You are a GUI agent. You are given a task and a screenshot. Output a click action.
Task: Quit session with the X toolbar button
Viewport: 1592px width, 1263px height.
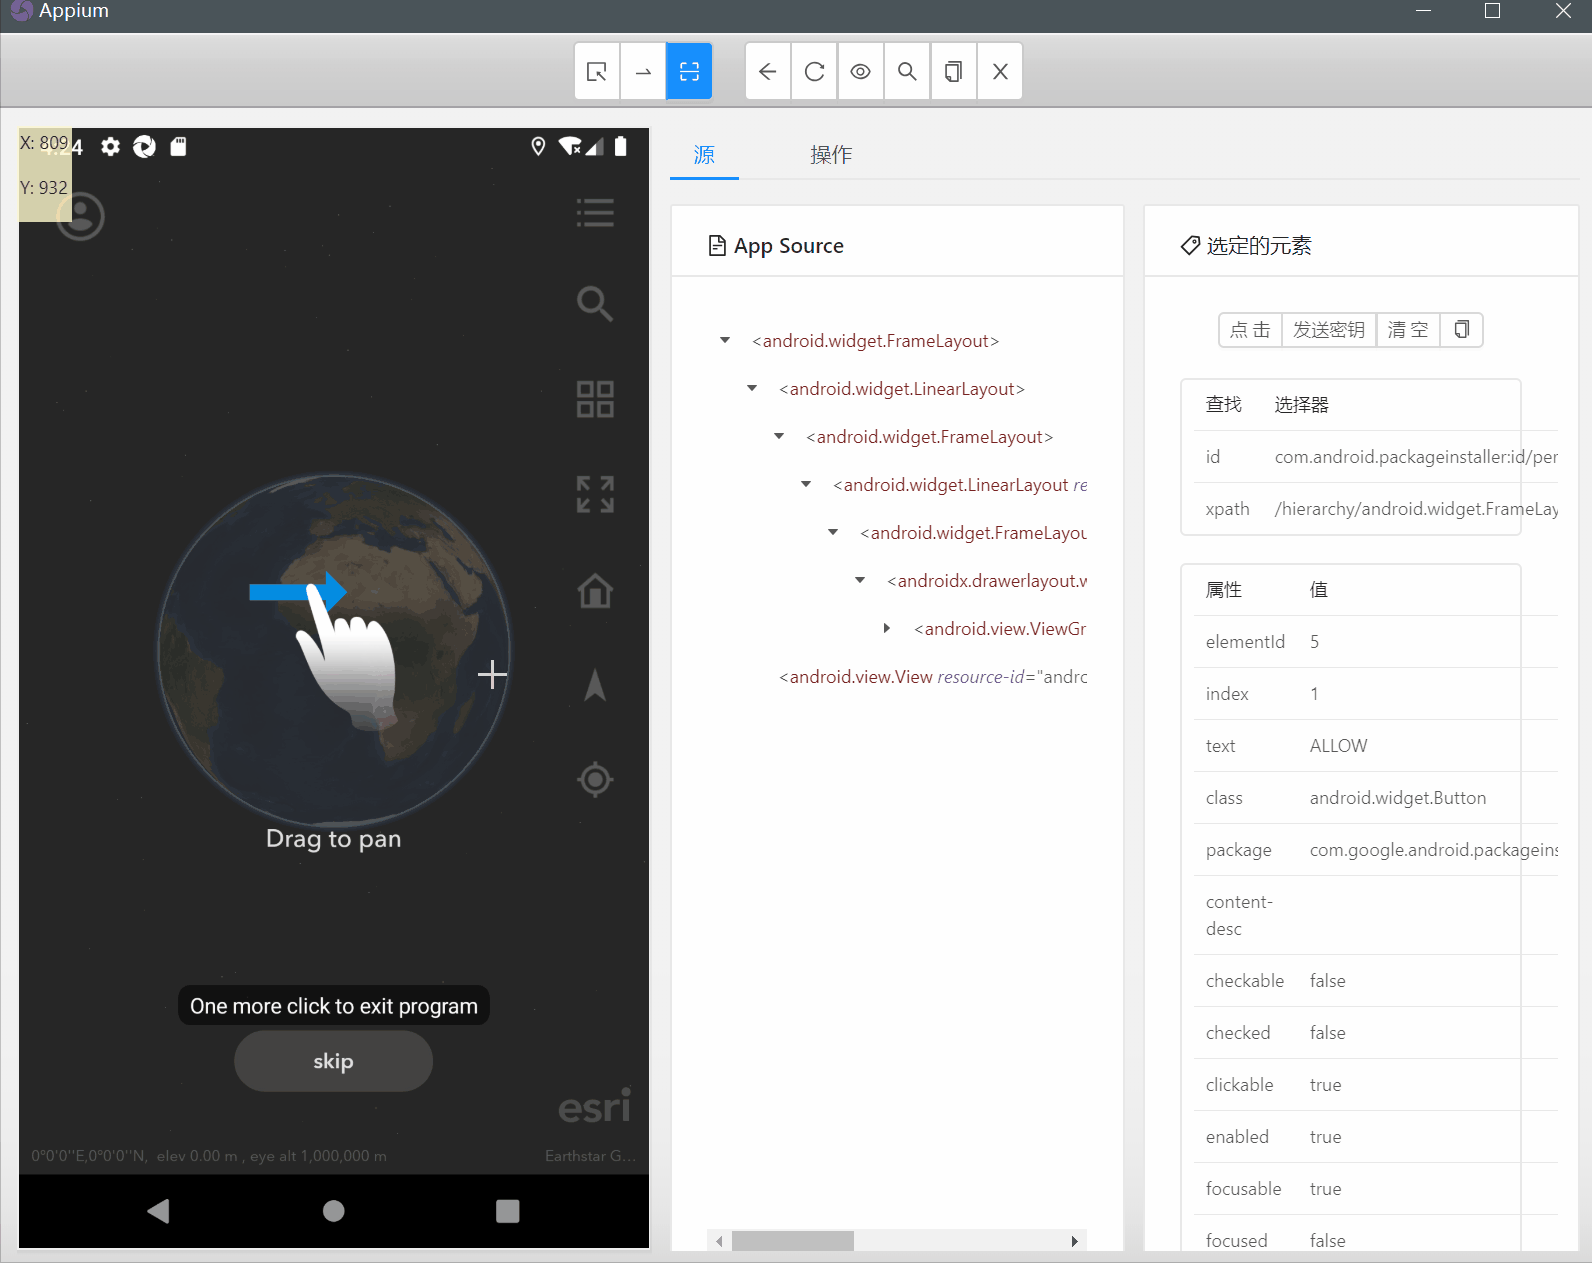point(1000,71)
